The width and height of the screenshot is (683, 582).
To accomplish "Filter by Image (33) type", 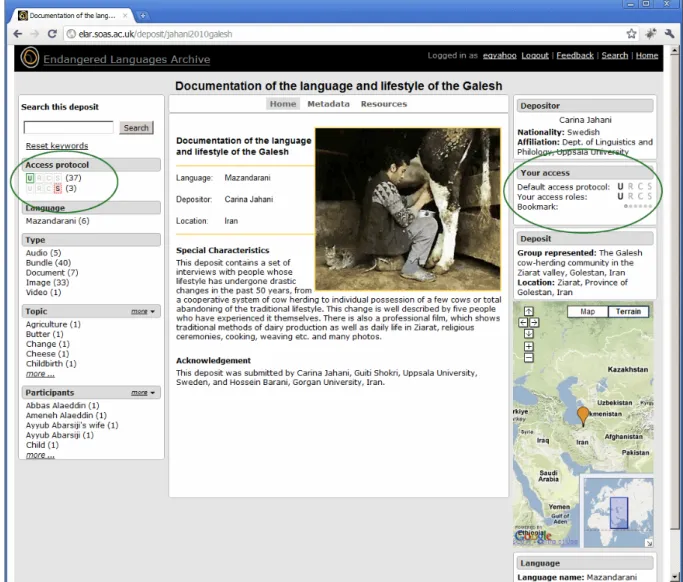I will (x=47, y=282).
